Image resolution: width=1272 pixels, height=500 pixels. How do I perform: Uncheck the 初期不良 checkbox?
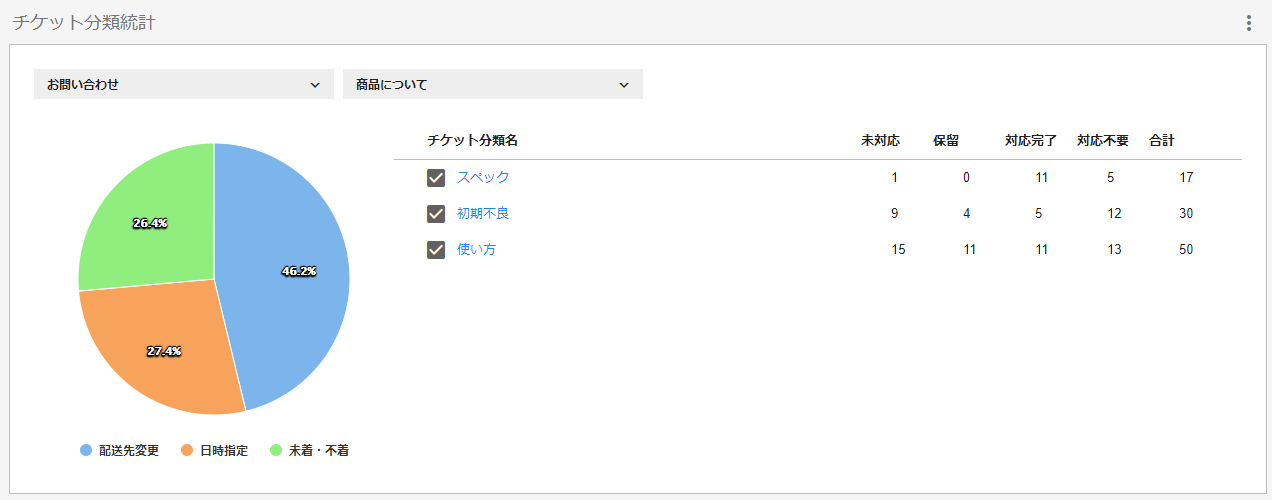[436, 214]
